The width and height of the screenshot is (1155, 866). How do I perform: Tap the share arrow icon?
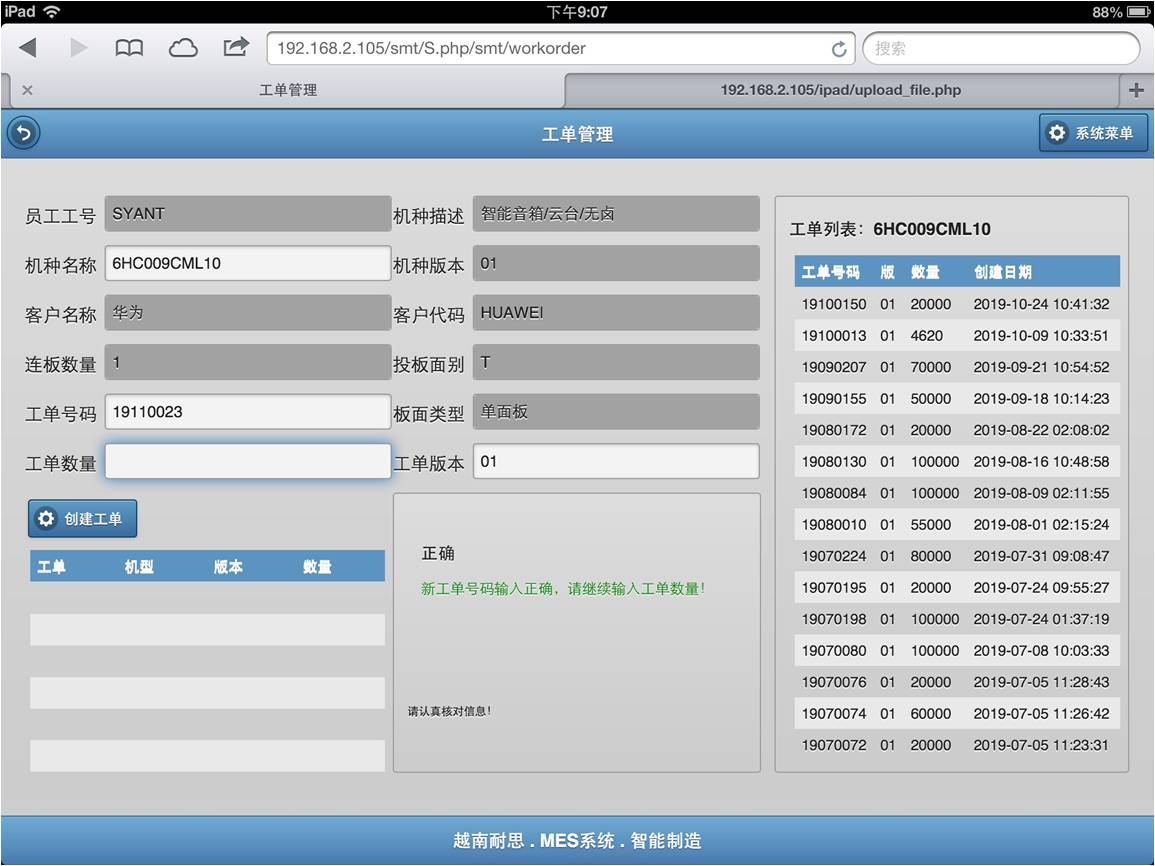tap(236, 47)
